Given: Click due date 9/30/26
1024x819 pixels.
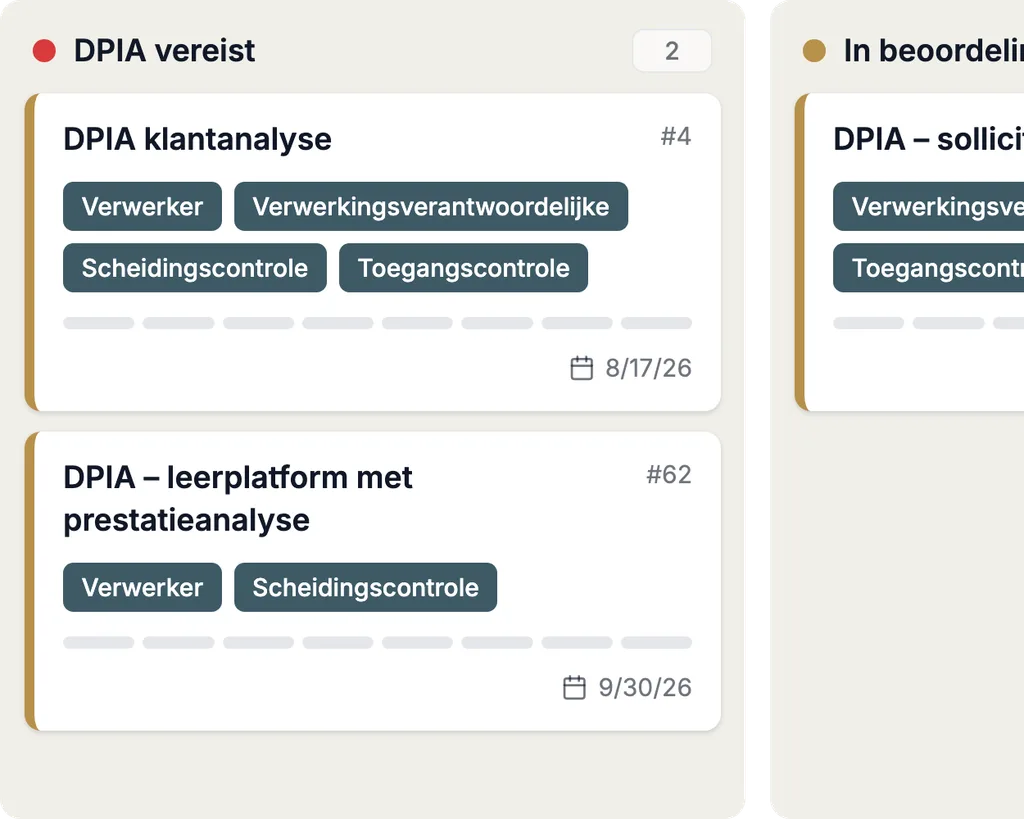Looking at the screenshot, I should tap(645, 688).
